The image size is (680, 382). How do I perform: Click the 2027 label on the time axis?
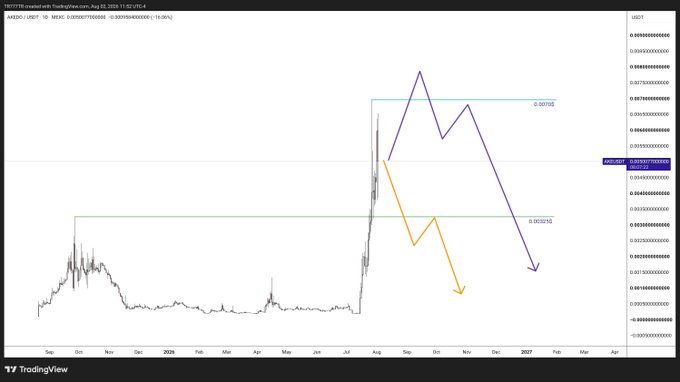tap(526, 352)
